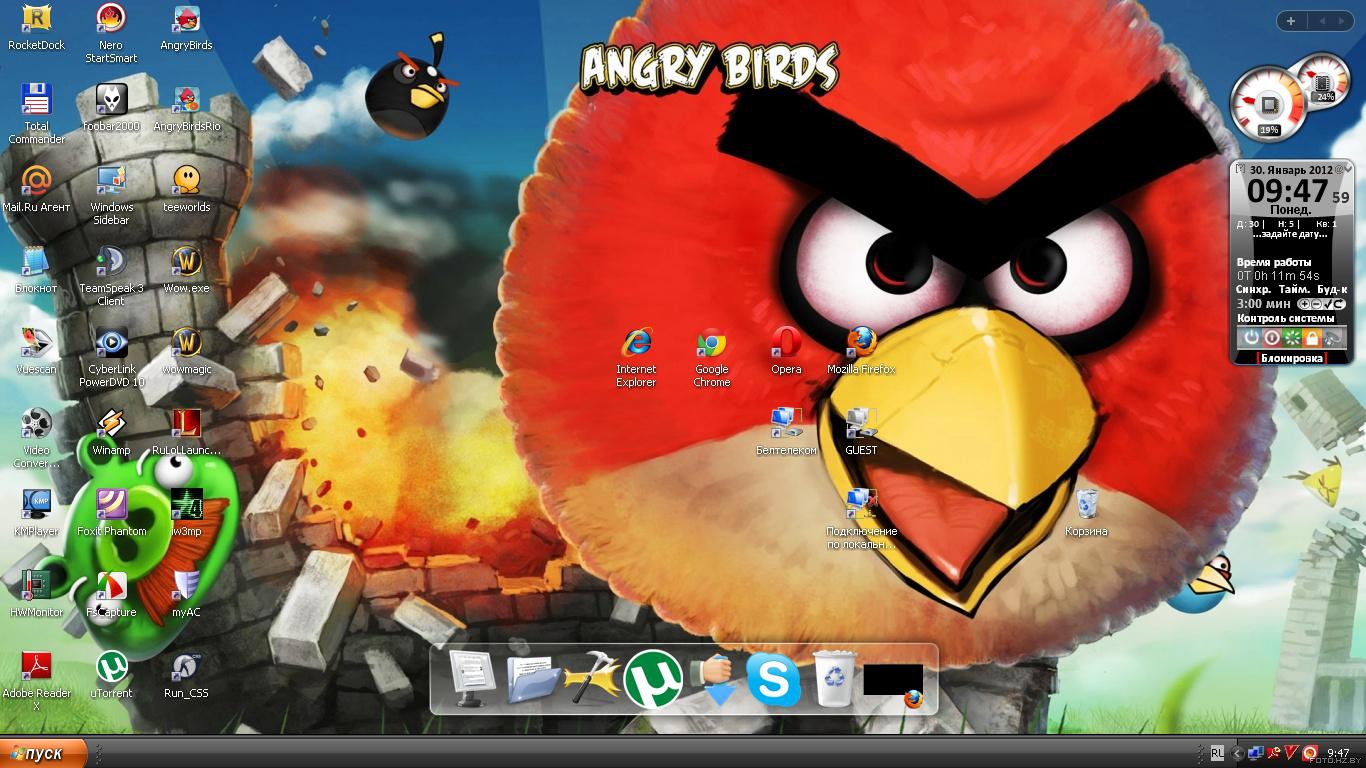The image size is (1366, 768).
Task: Launch Skype from the RocketDock bar
Action: click(x=773, y=680)
